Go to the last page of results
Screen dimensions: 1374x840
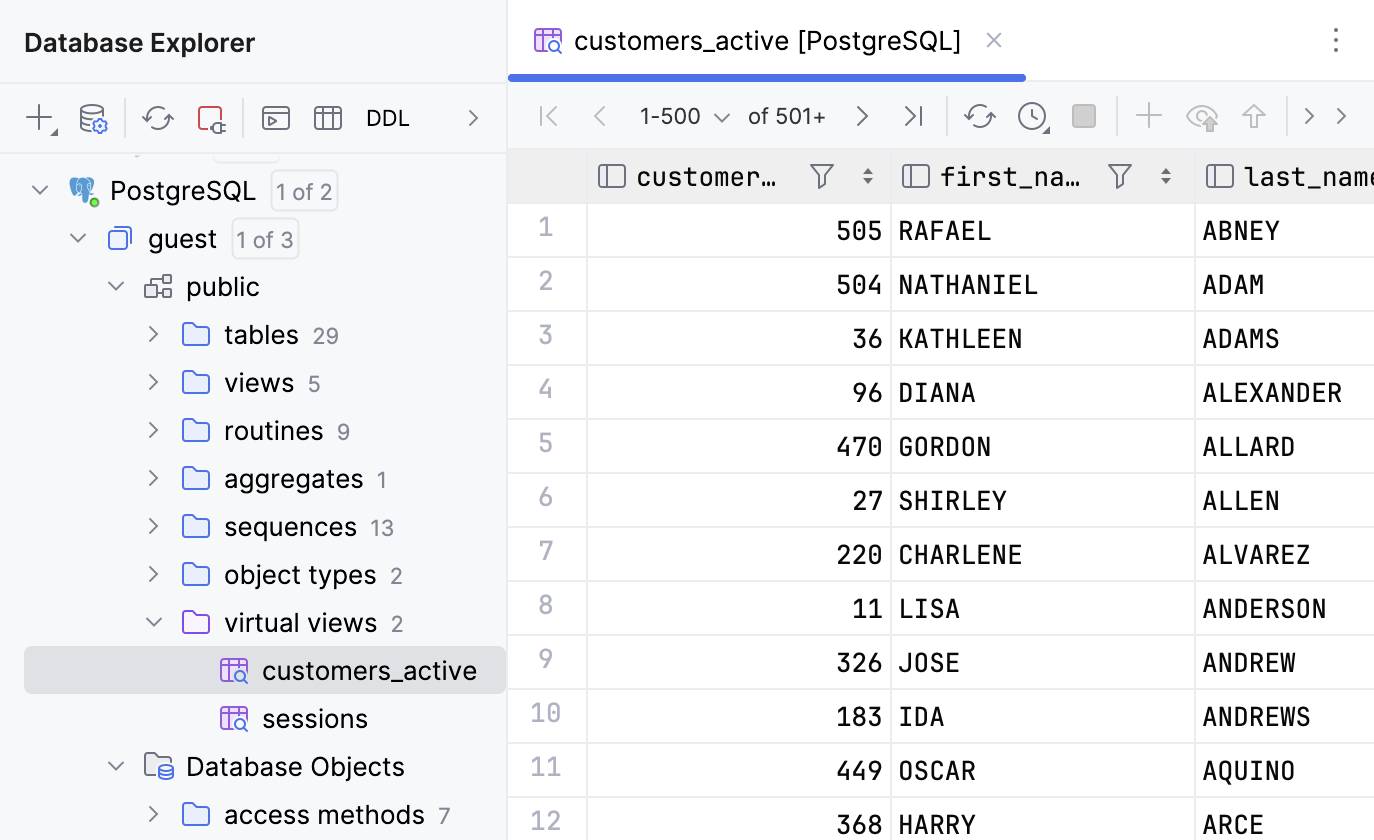point(913,116)
